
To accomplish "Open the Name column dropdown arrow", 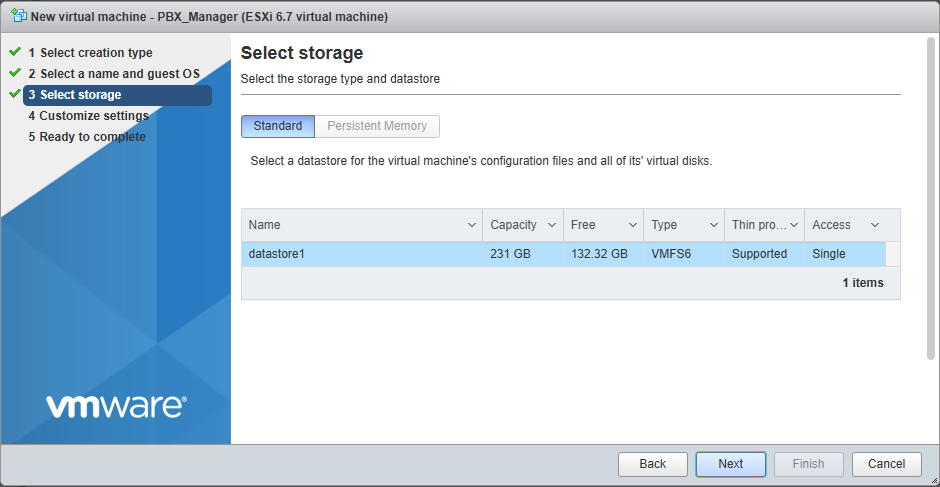I will (x=472, y=225).
